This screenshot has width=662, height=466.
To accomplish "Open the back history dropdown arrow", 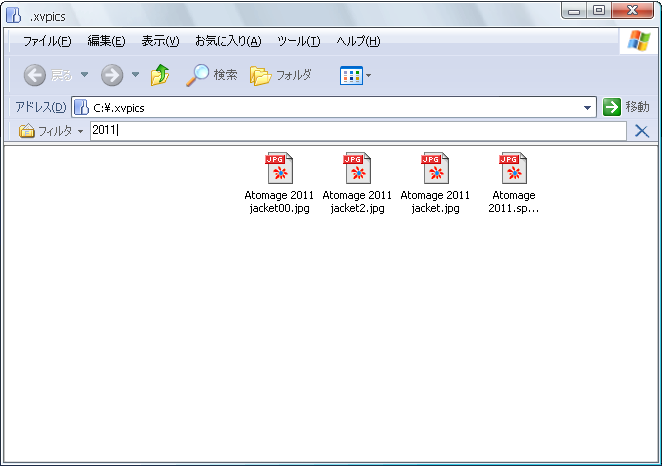I will point(84,75).
